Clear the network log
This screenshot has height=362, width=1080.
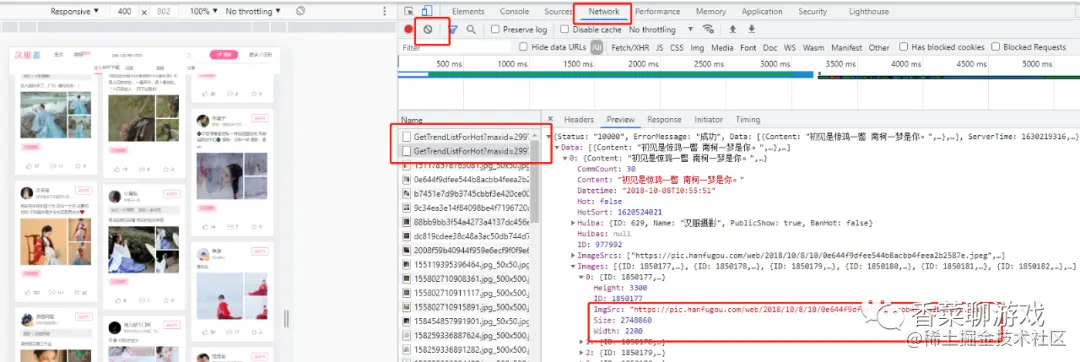pos(428,30)
